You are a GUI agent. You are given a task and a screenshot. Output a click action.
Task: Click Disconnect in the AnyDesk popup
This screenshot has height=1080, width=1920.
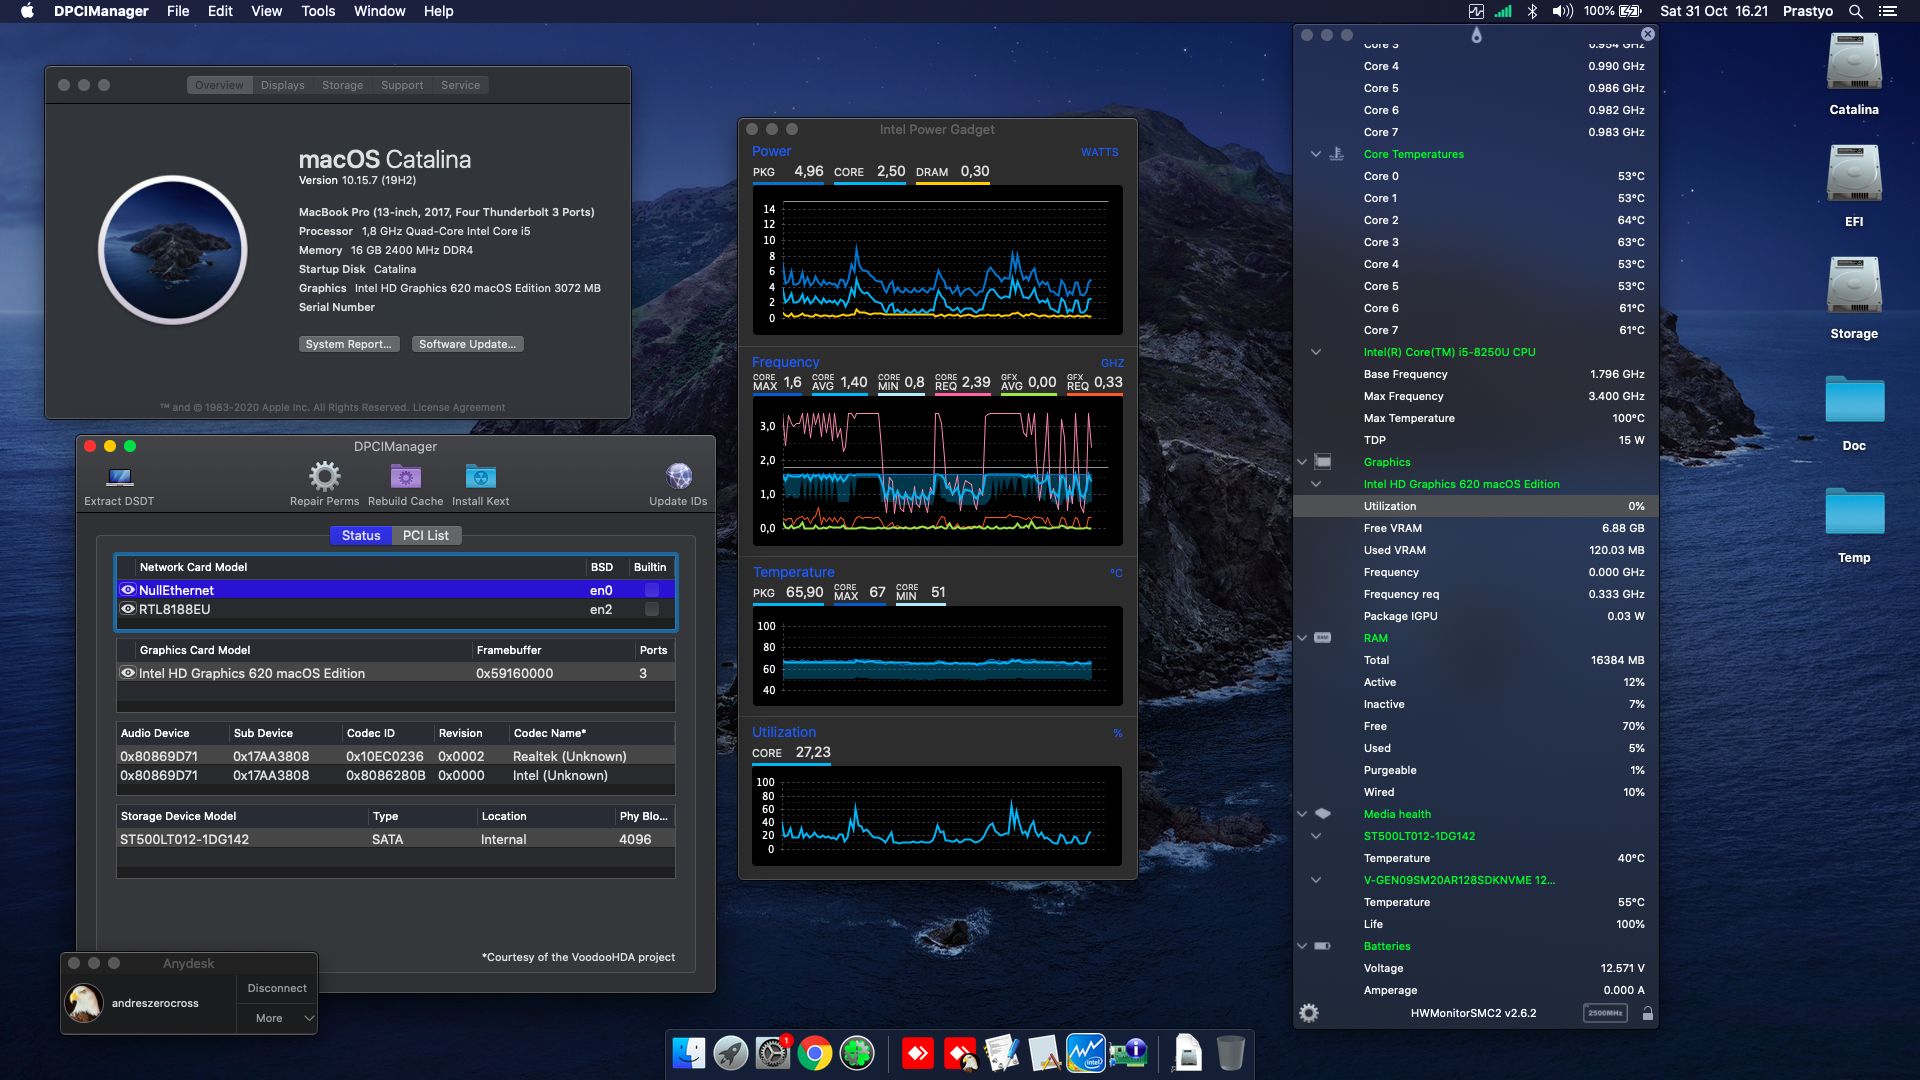(276, 988)
